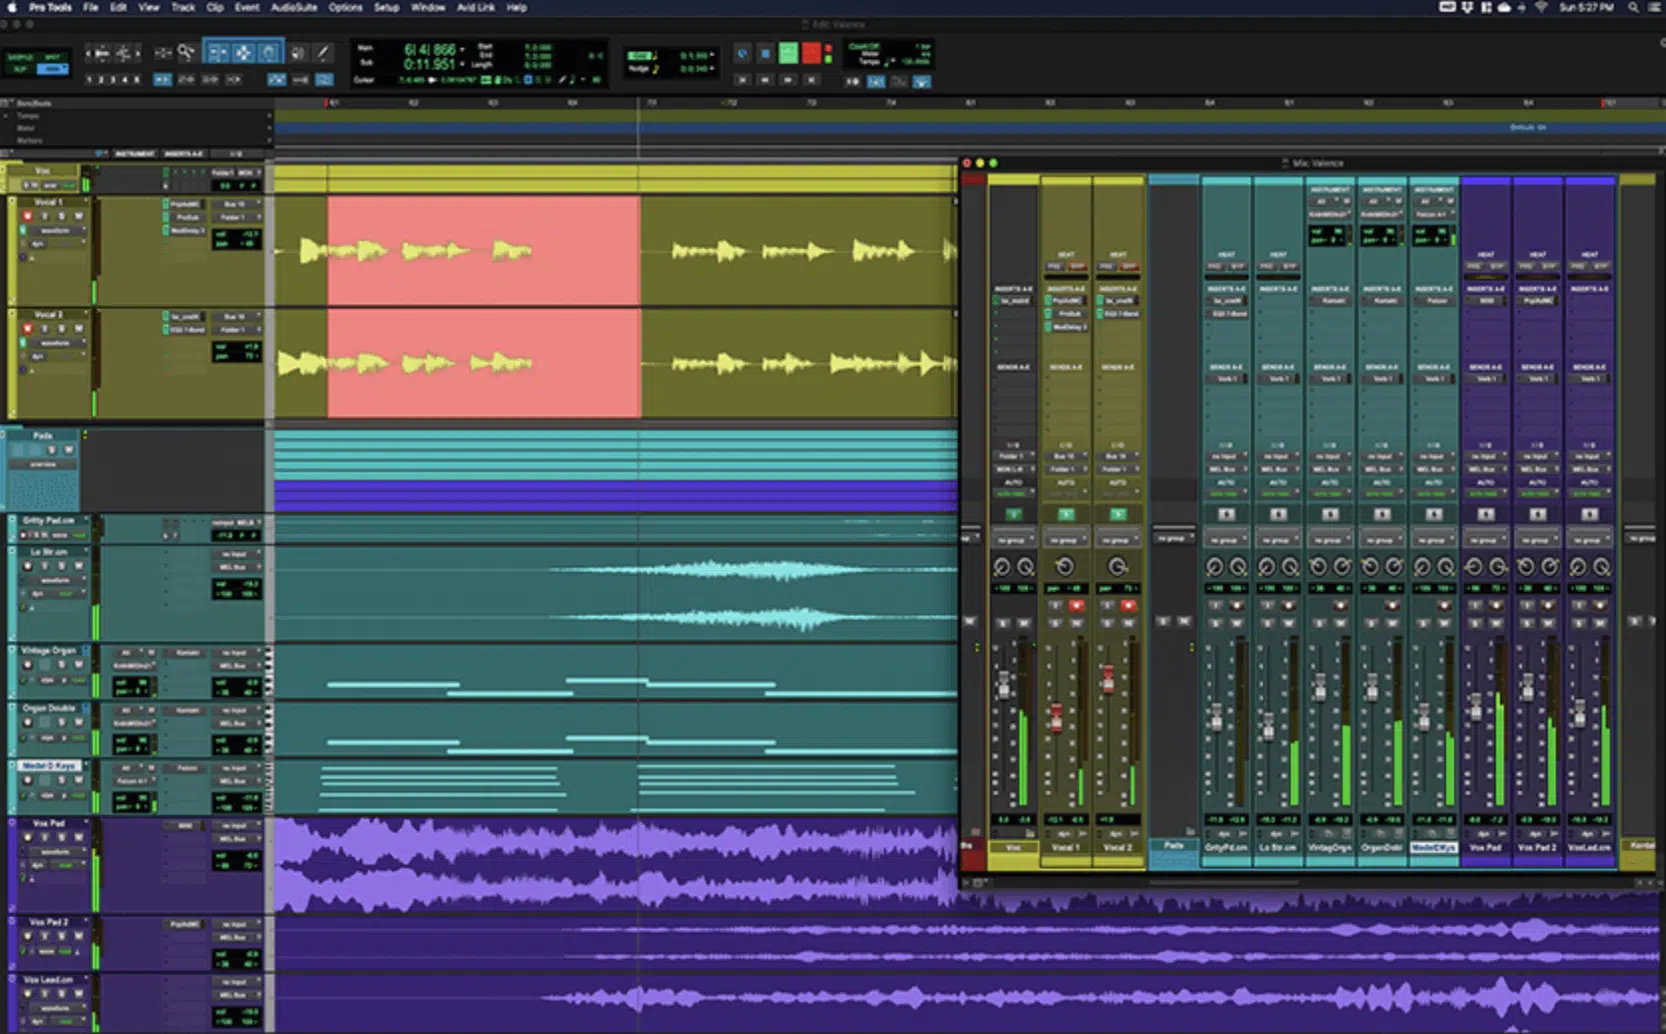Open Vocal 2 track view selector (waveform)
This screenshot has width=1666, height=1034.
pyautogui.click(x=56, y=343)
